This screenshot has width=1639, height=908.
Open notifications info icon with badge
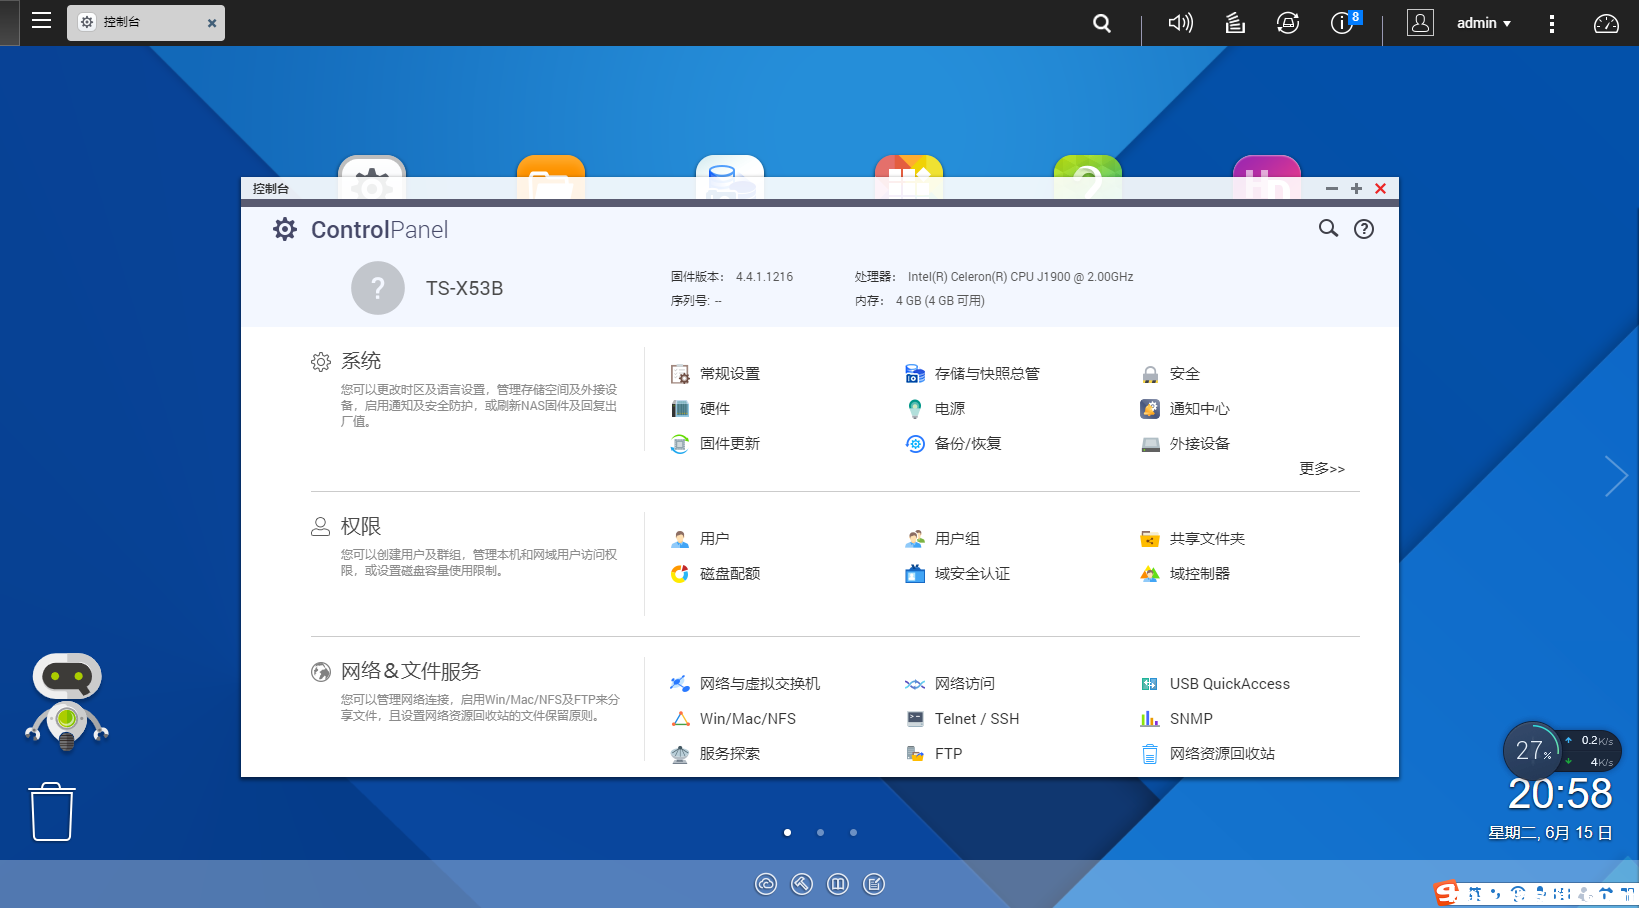tap(1342, 23)
